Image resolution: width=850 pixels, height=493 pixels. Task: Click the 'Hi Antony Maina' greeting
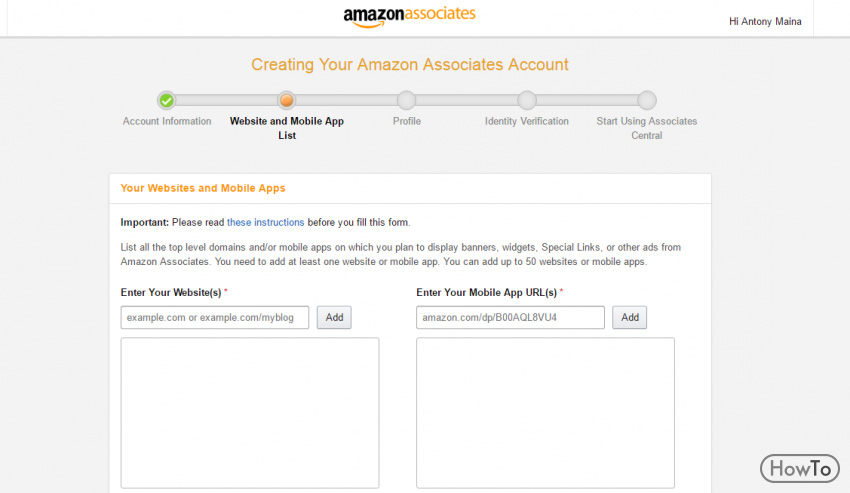765,22
